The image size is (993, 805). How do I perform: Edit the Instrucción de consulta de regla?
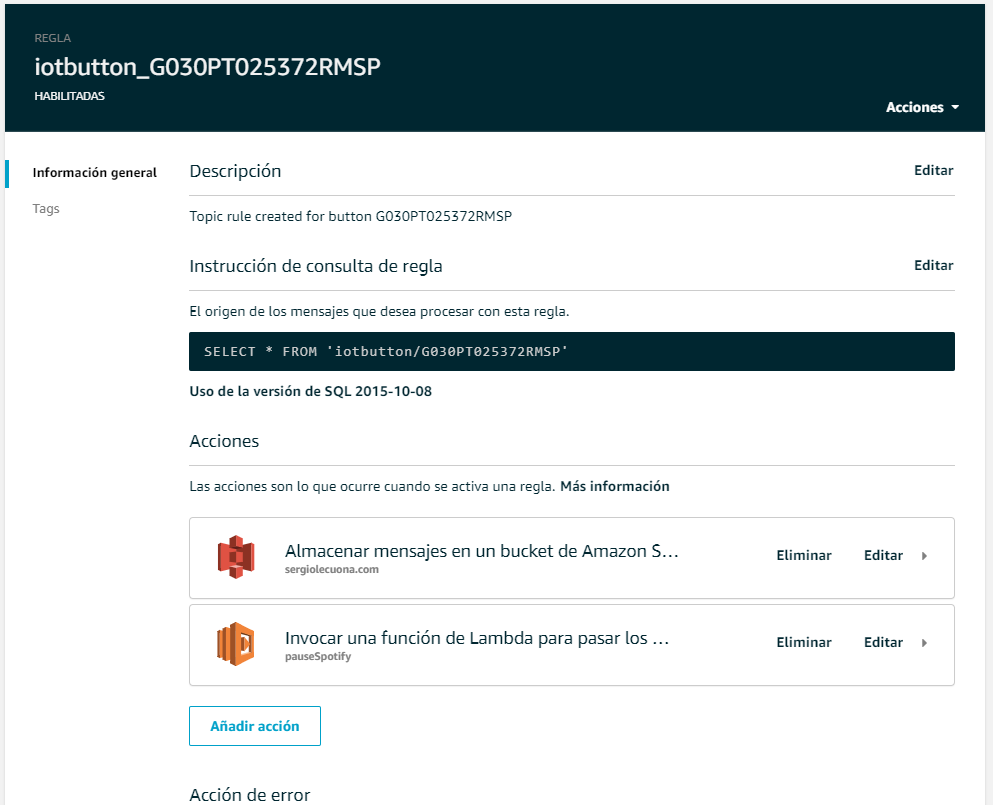click(933, 265)
